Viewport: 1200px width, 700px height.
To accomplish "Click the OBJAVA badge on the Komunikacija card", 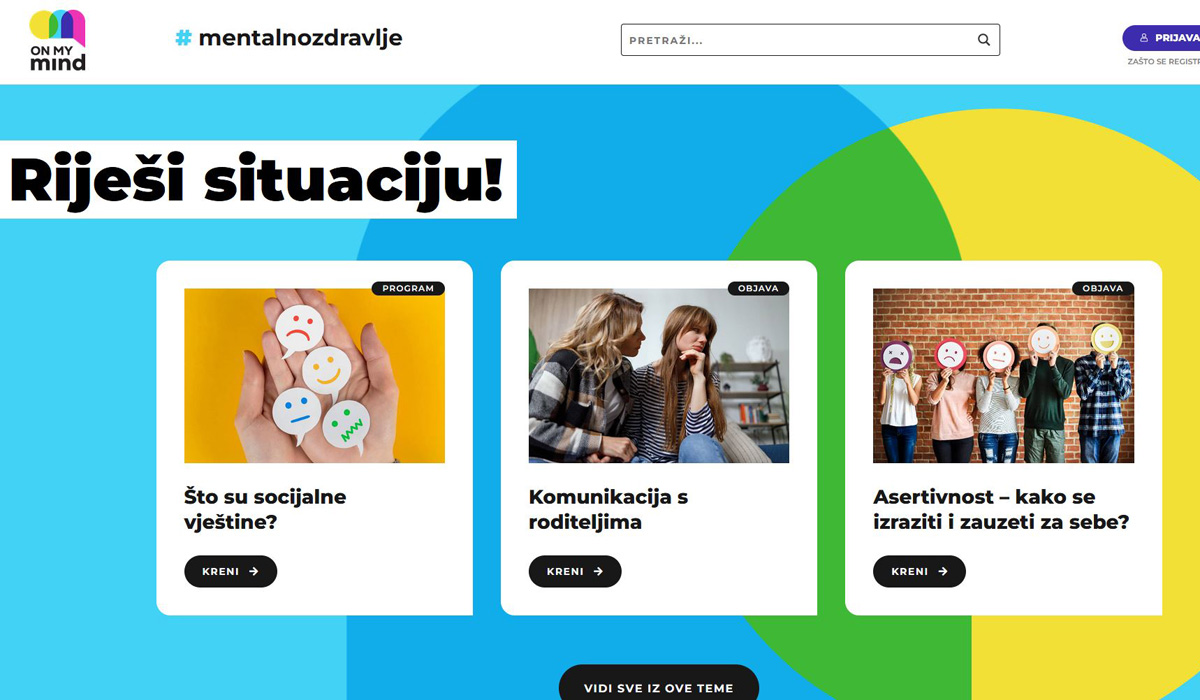I will coord(758,288).
